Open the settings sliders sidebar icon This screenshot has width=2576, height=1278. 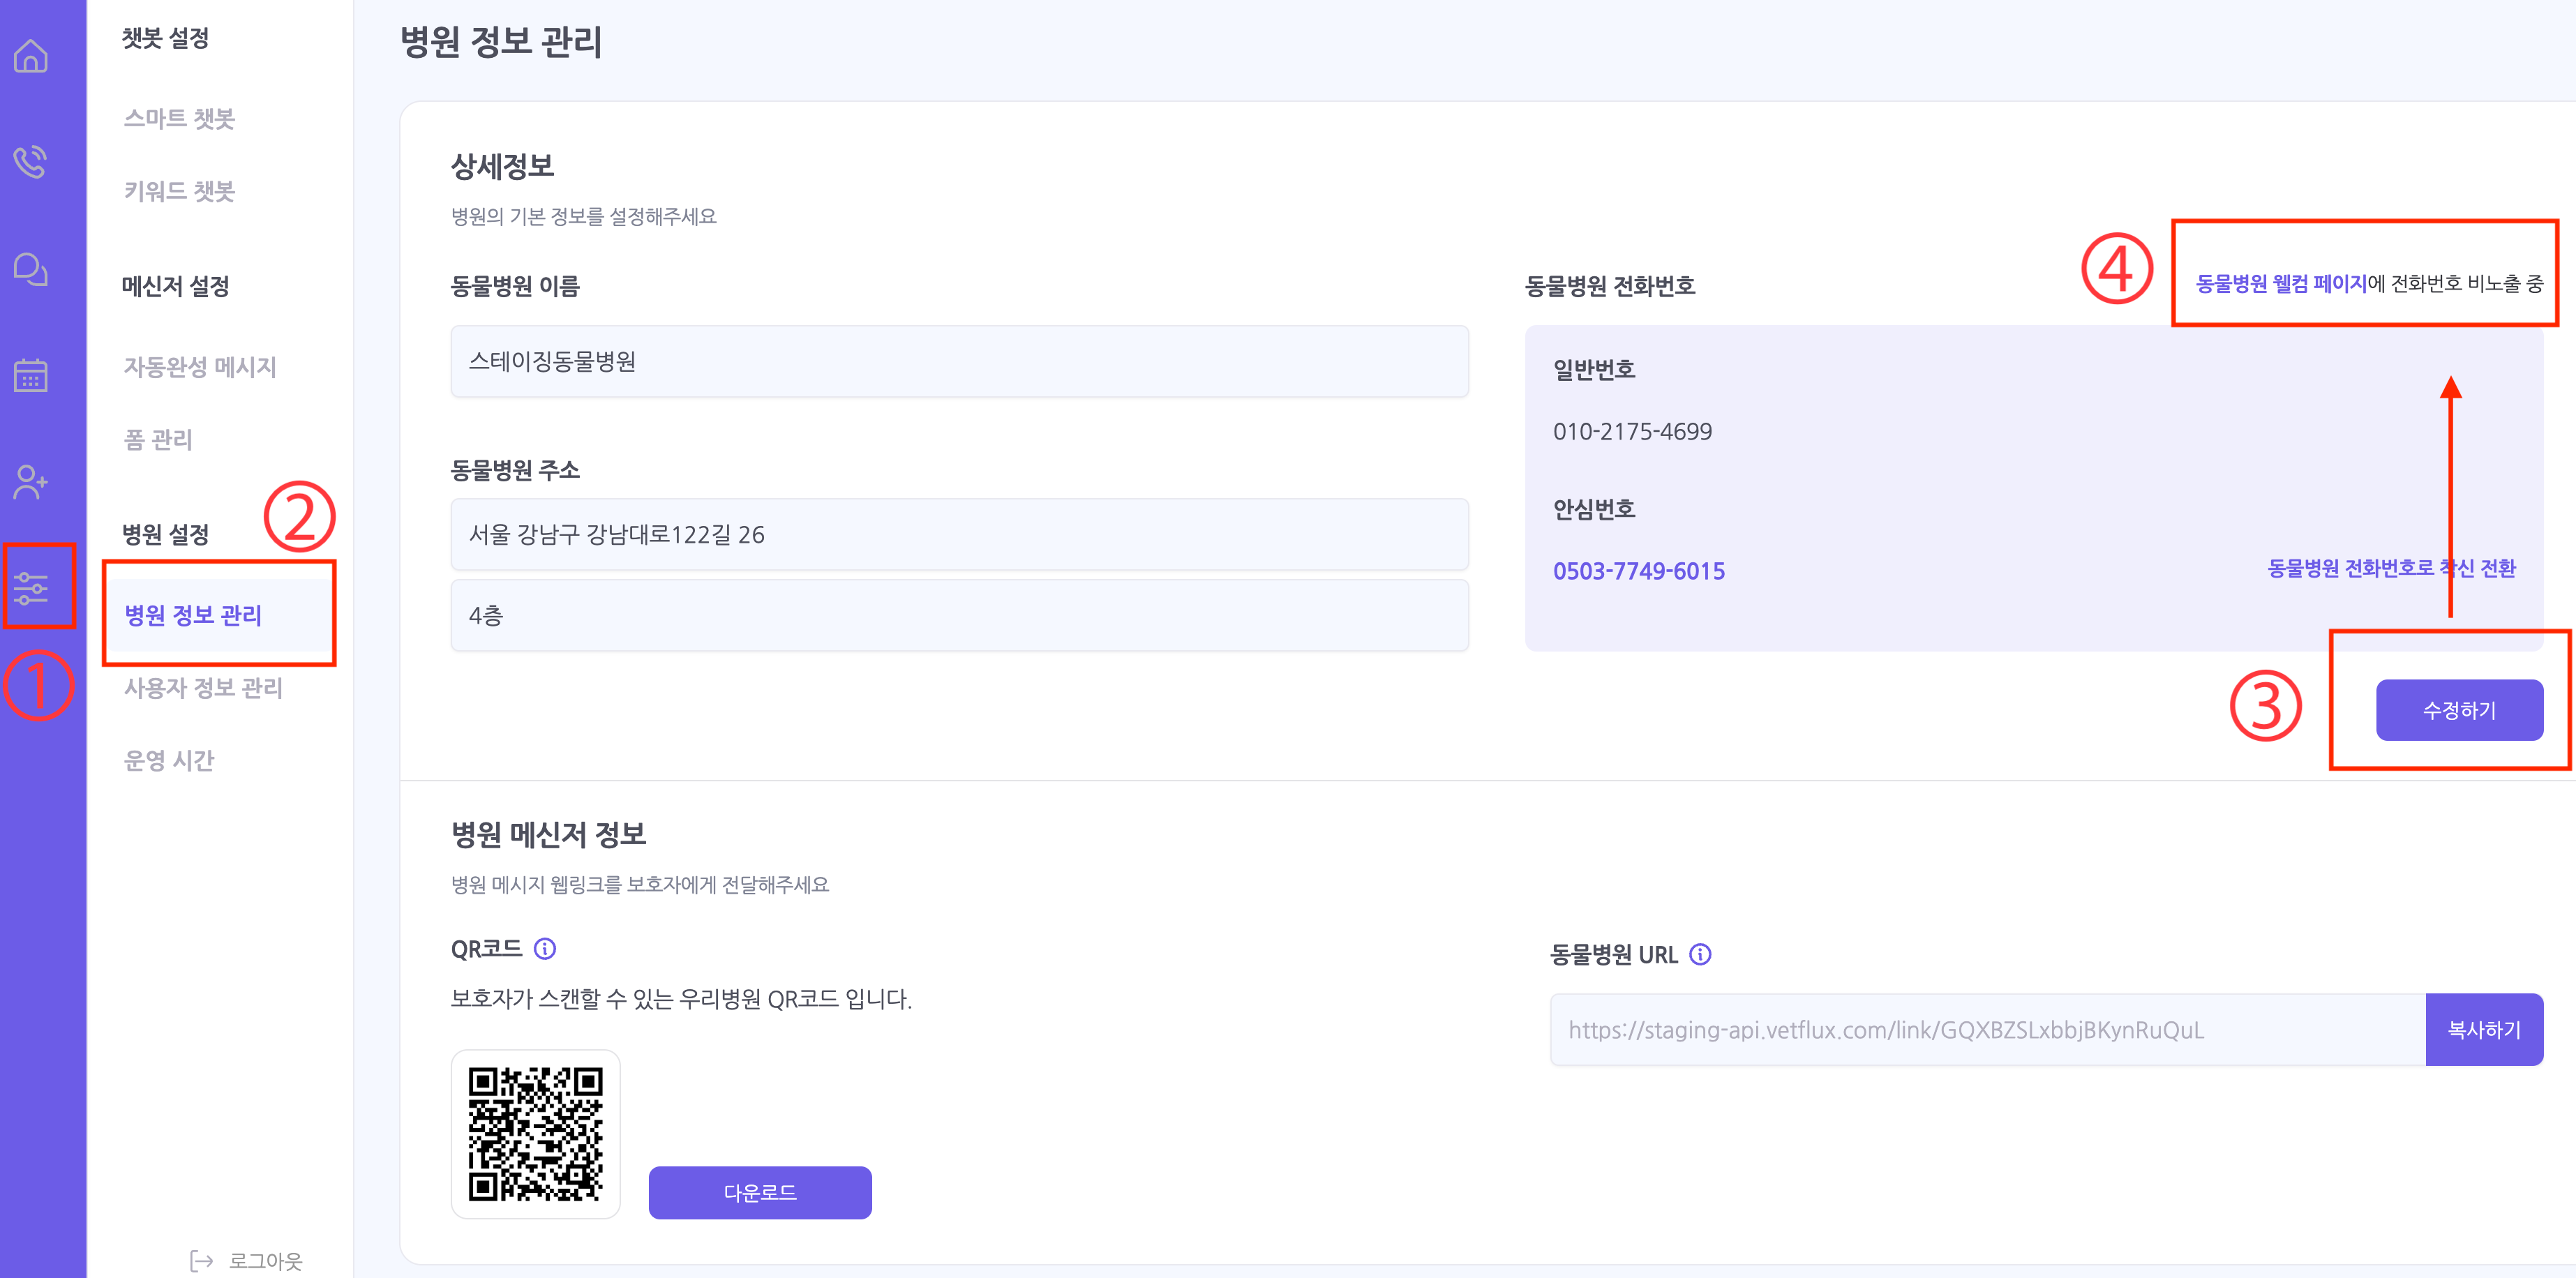click(31, 587)
